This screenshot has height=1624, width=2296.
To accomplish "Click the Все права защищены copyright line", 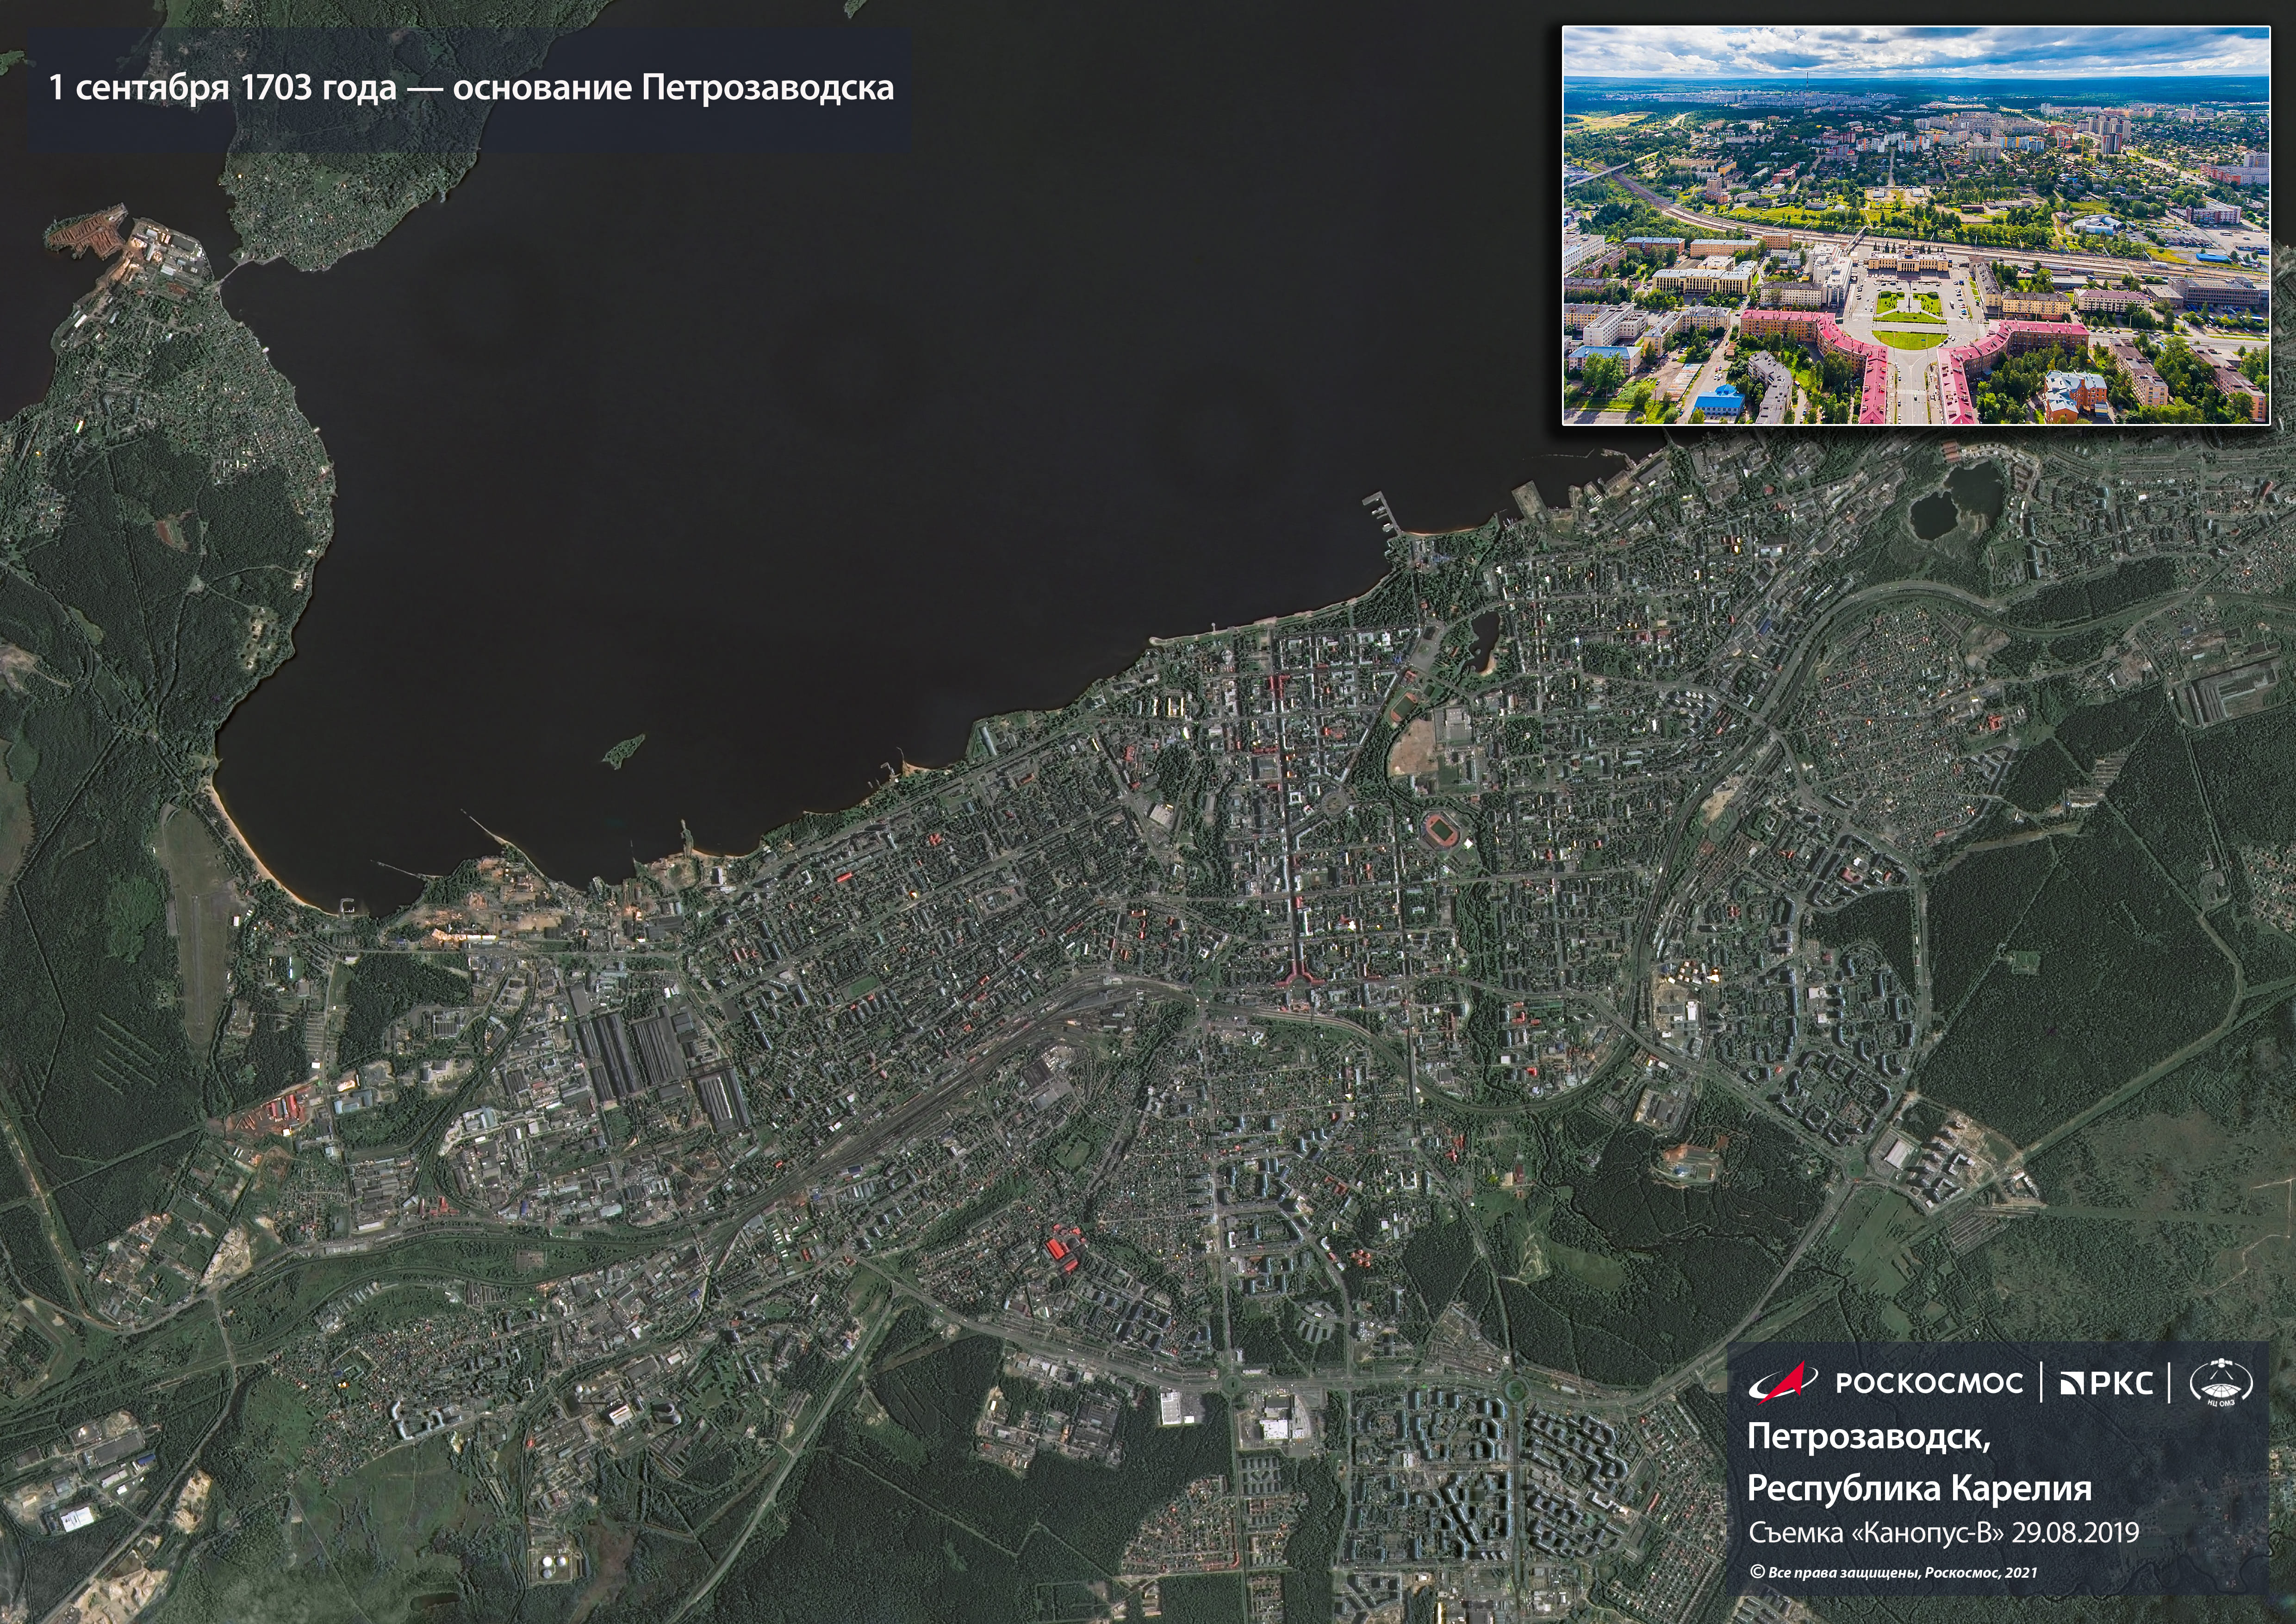I will tap(1893, 1572).
